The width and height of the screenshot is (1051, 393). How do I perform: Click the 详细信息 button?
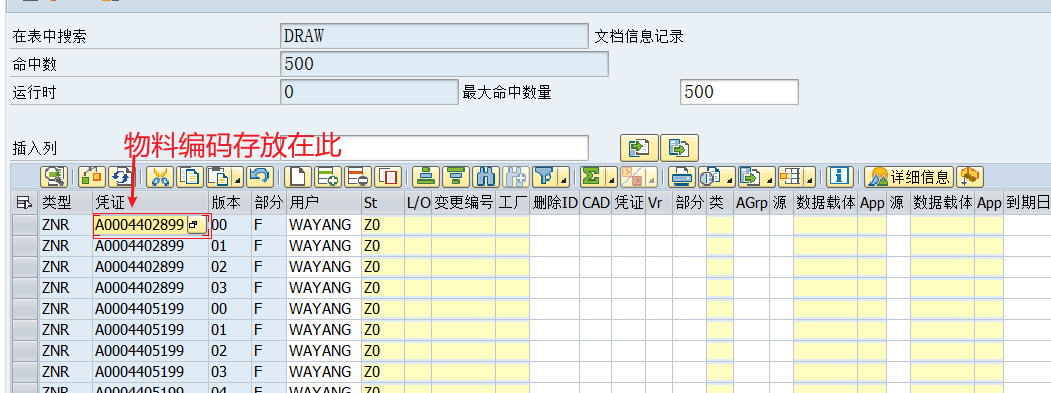click(x=909, y=177)
